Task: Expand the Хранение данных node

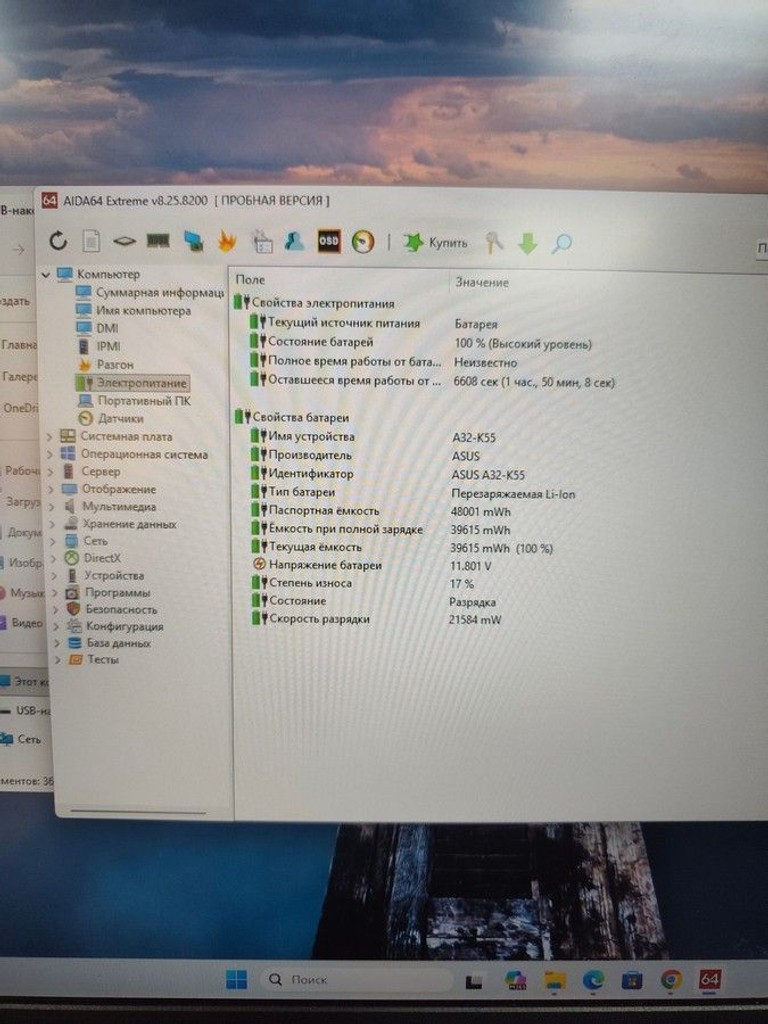Action: [x=53, y=524]
